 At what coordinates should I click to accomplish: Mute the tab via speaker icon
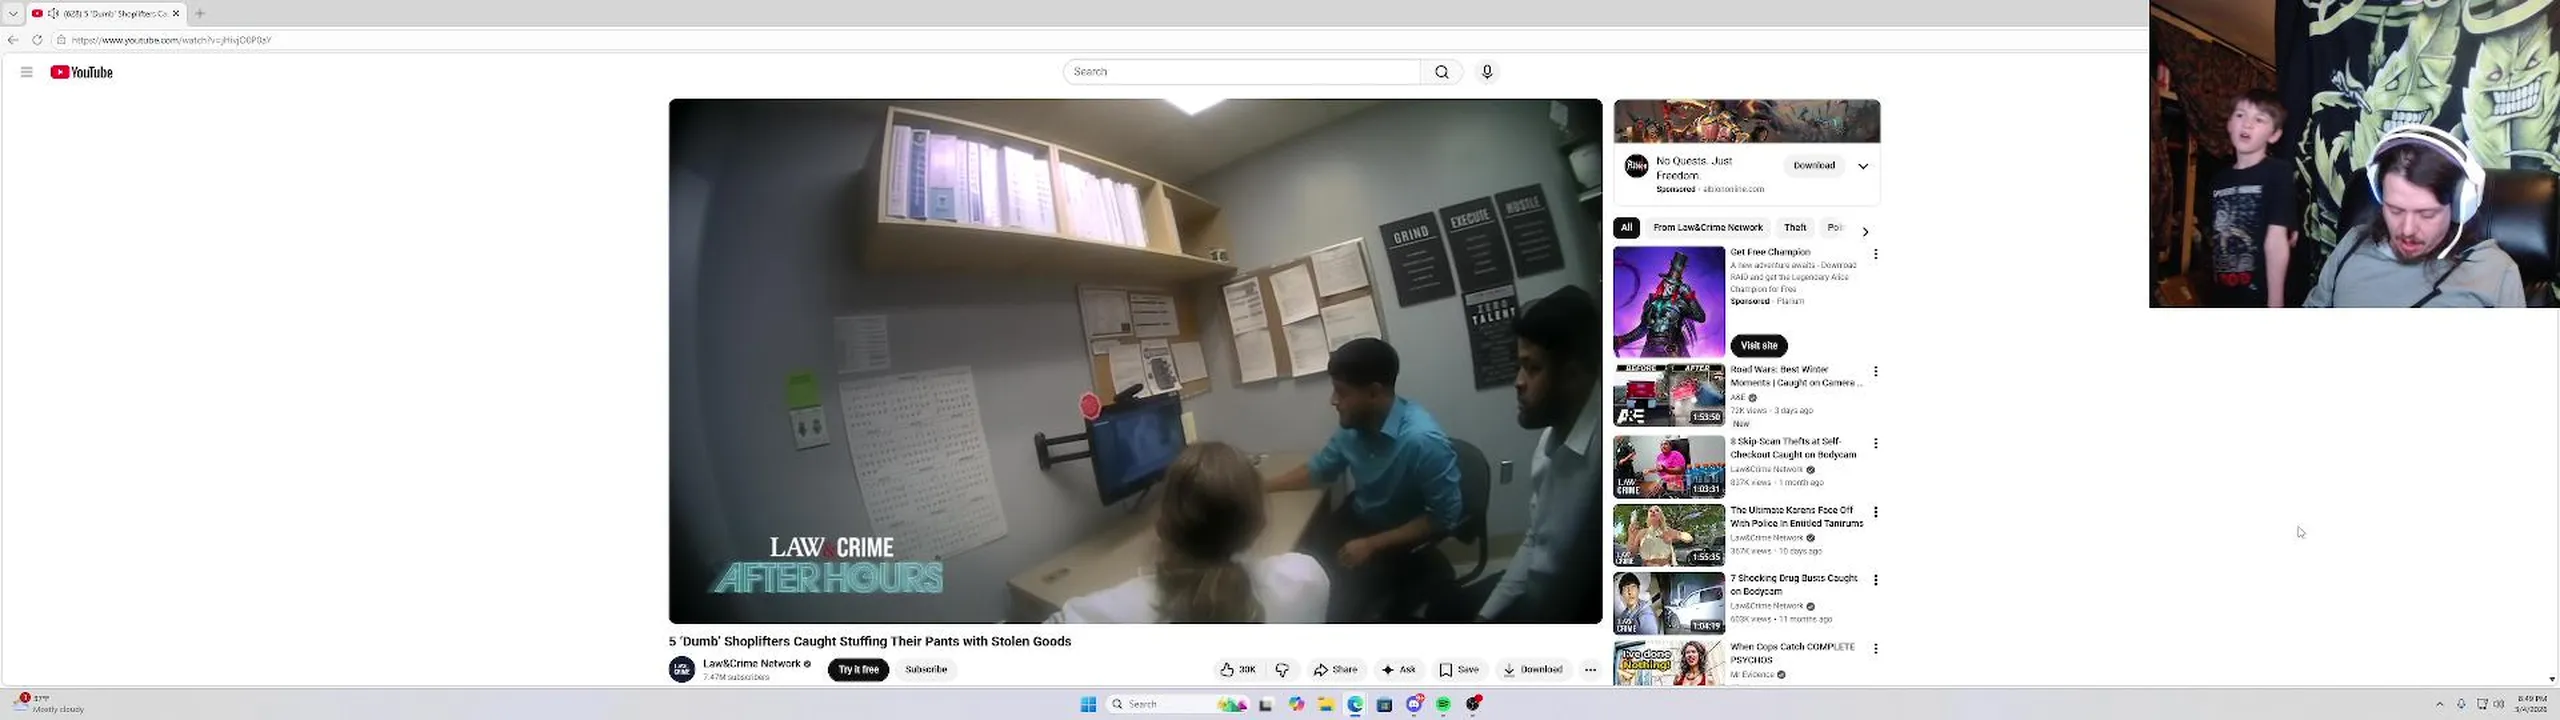coord(53,13)
